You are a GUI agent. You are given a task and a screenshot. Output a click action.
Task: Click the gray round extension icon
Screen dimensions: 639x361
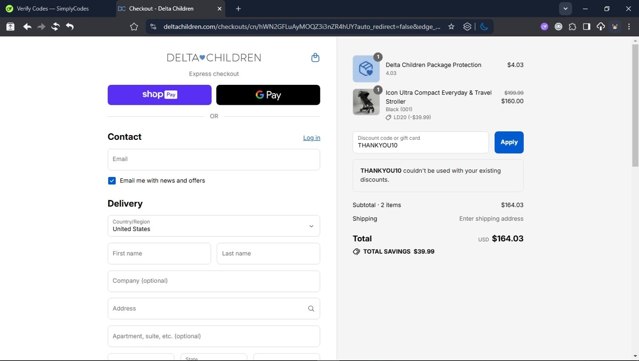click(x=558, y=26)
